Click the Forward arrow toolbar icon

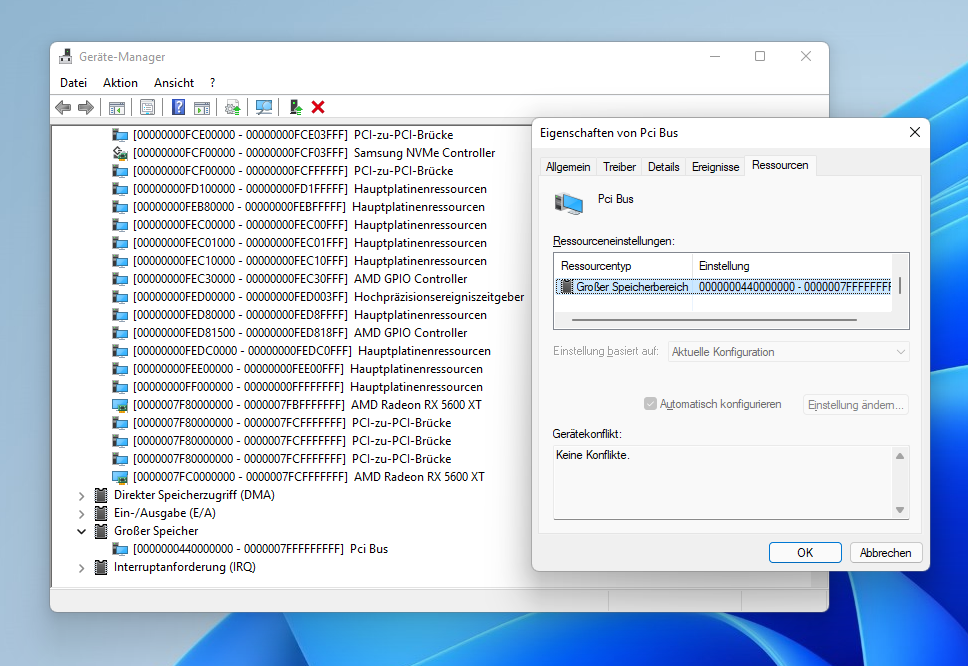(86, 107)
